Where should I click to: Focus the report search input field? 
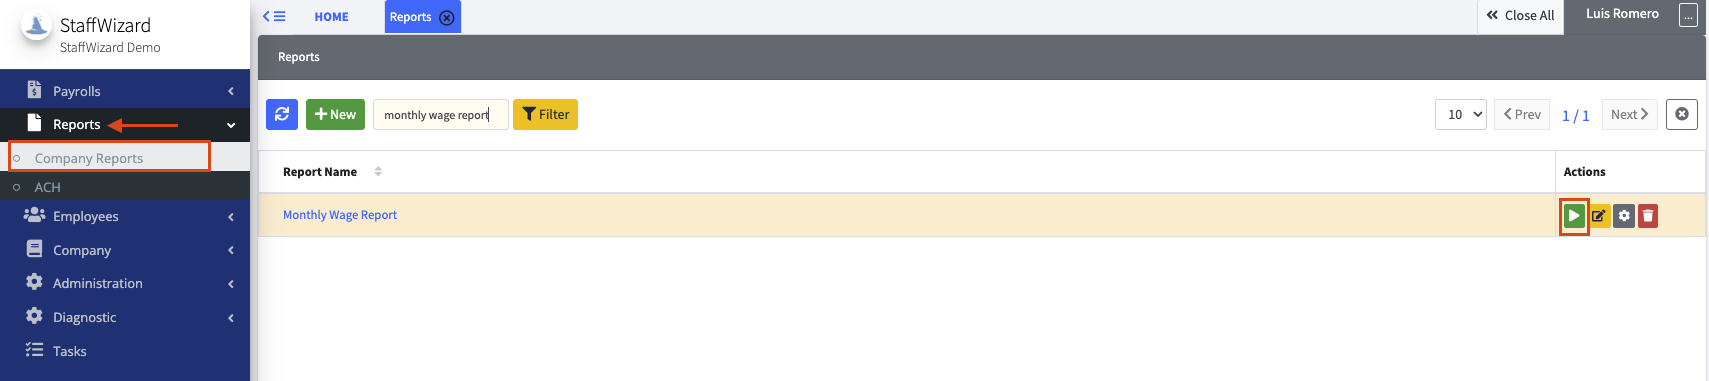click(x=441, y=114)
